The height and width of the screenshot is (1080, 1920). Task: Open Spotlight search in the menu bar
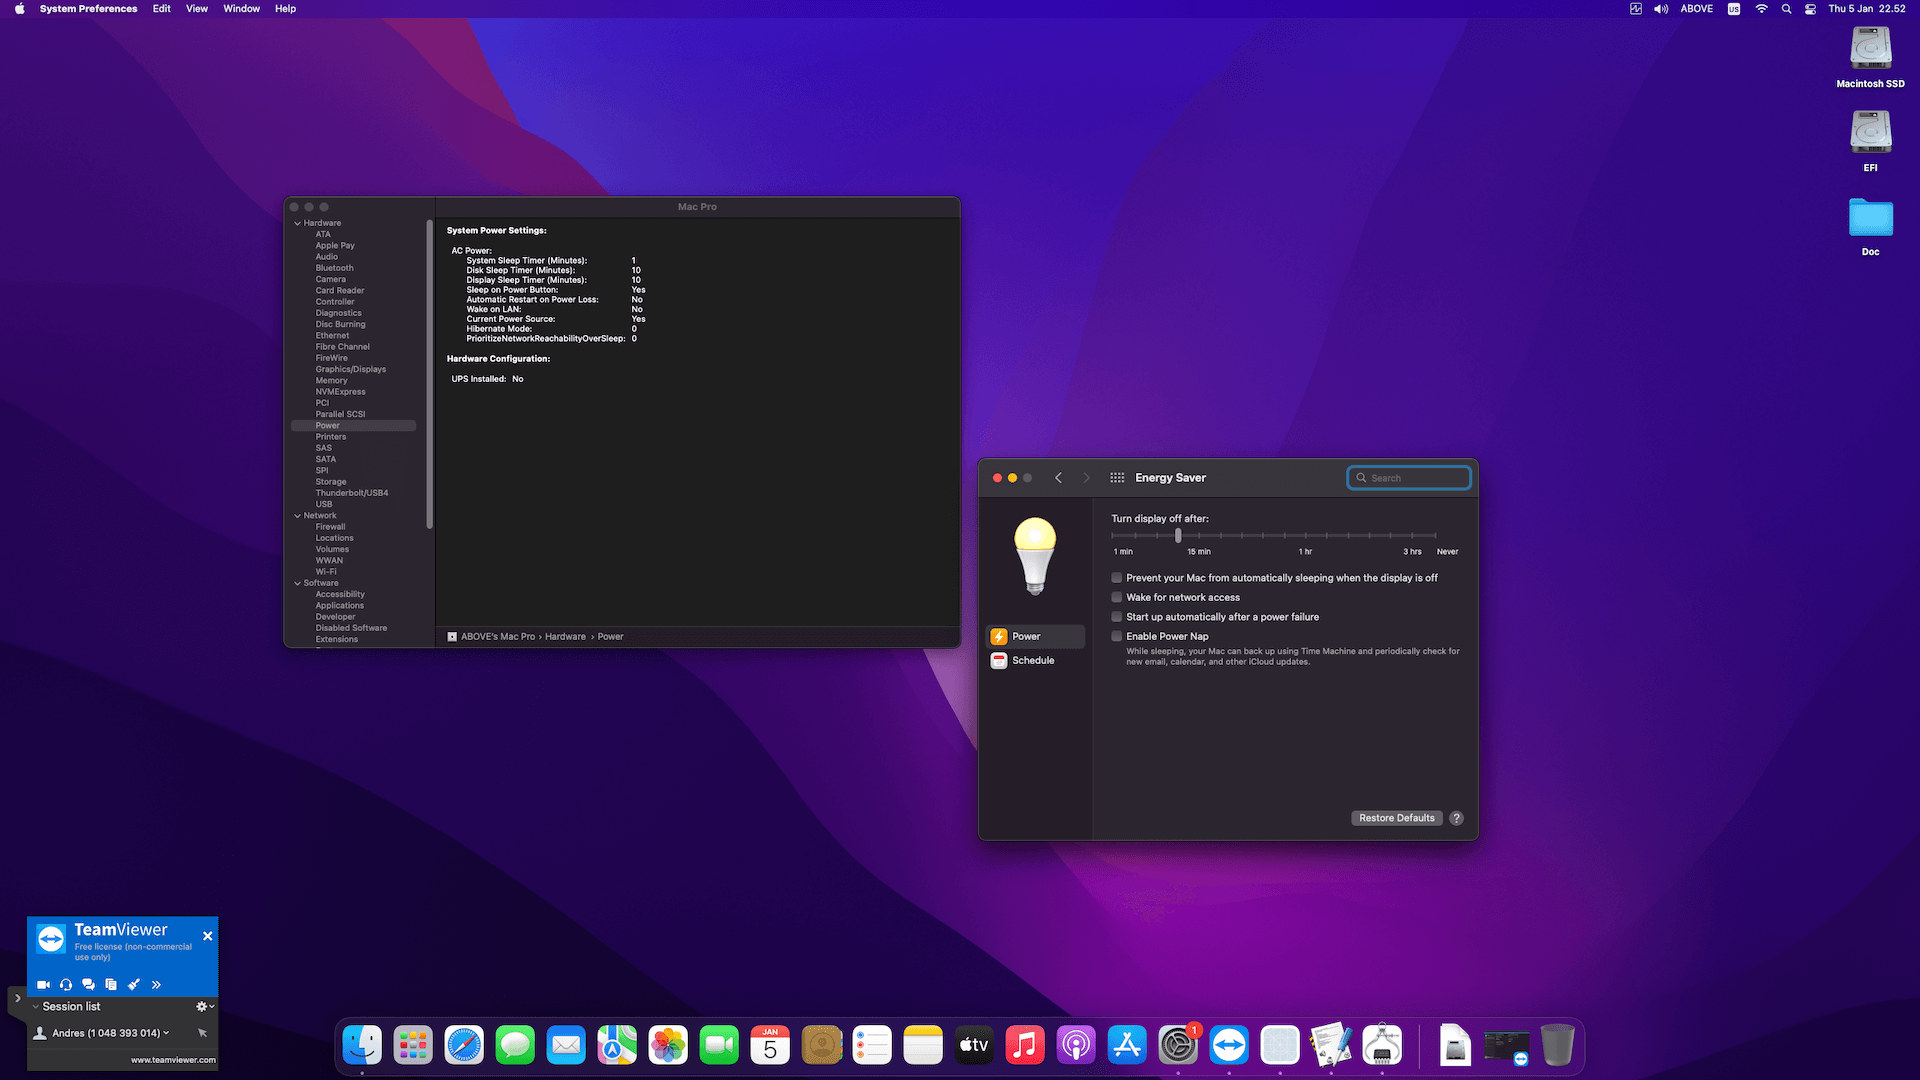coord(1786,9)
